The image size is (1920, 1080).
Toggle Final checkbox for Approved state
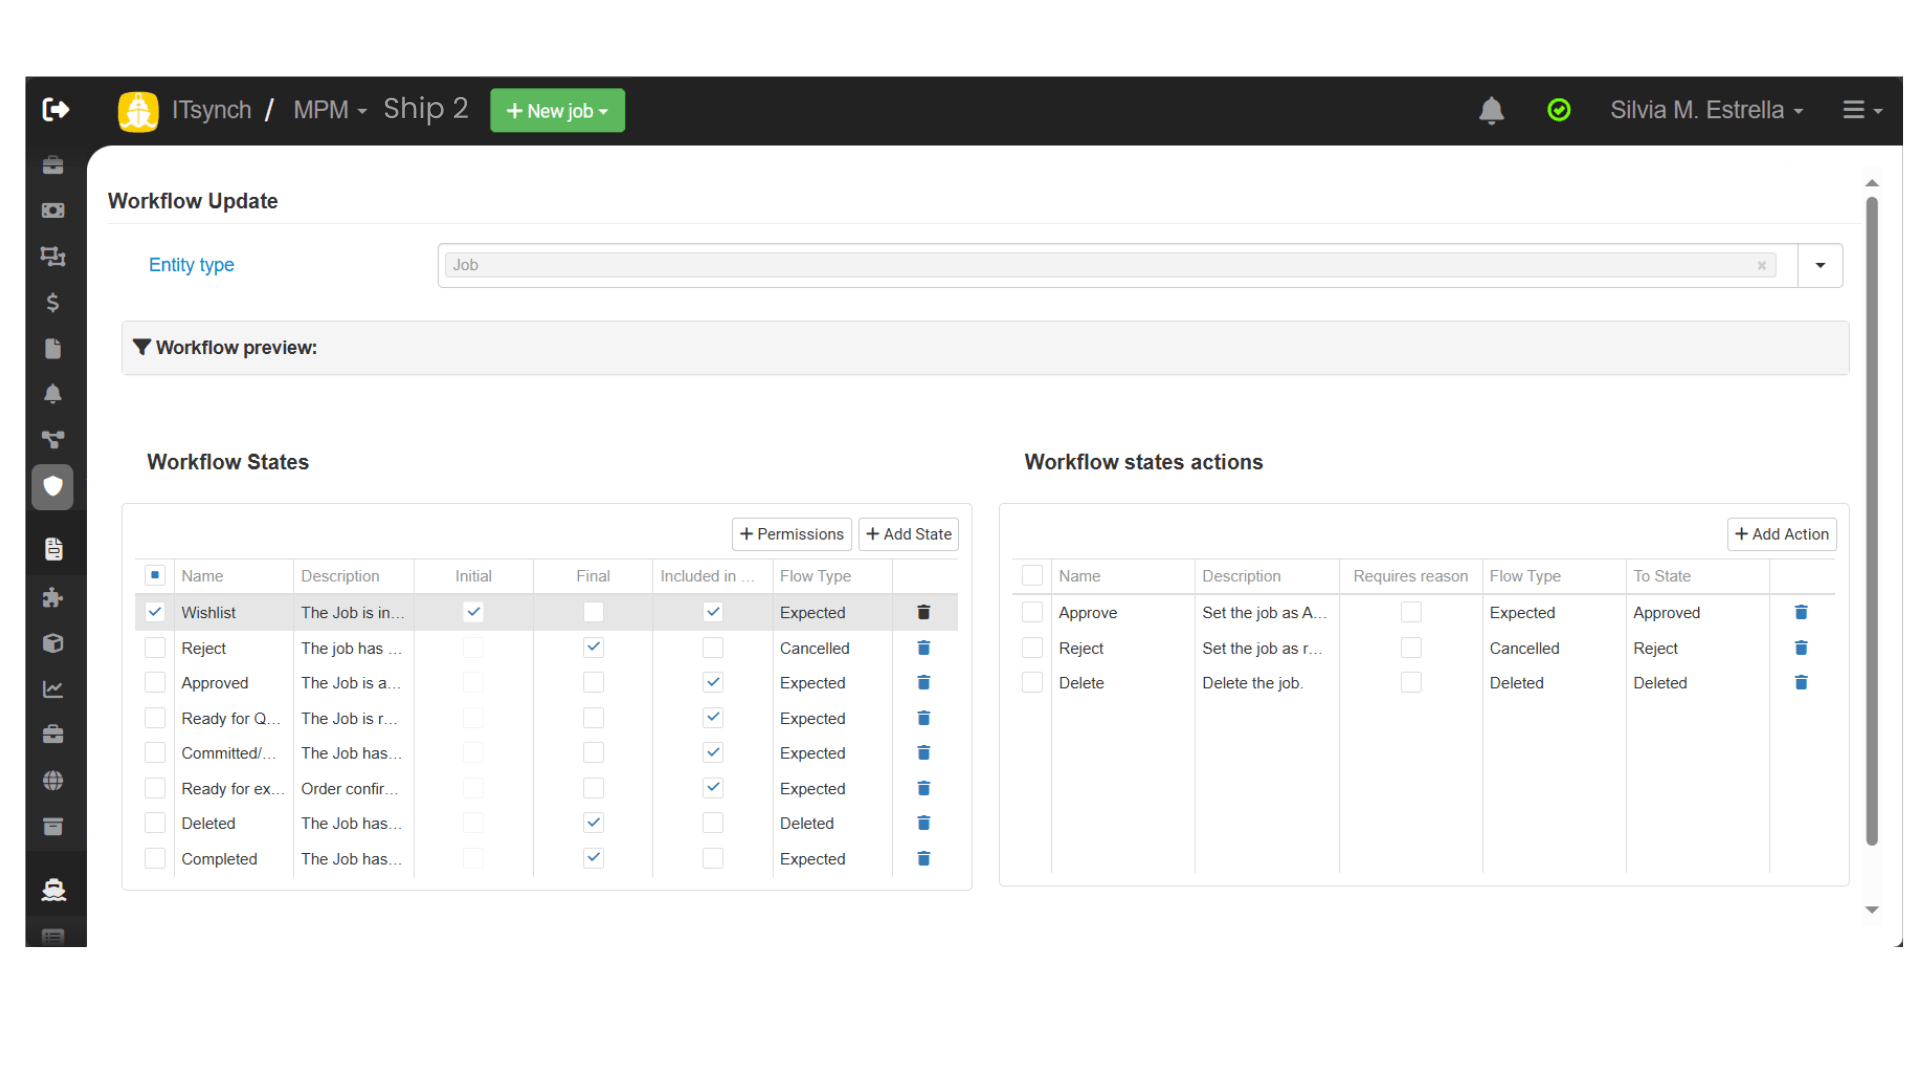593,683
